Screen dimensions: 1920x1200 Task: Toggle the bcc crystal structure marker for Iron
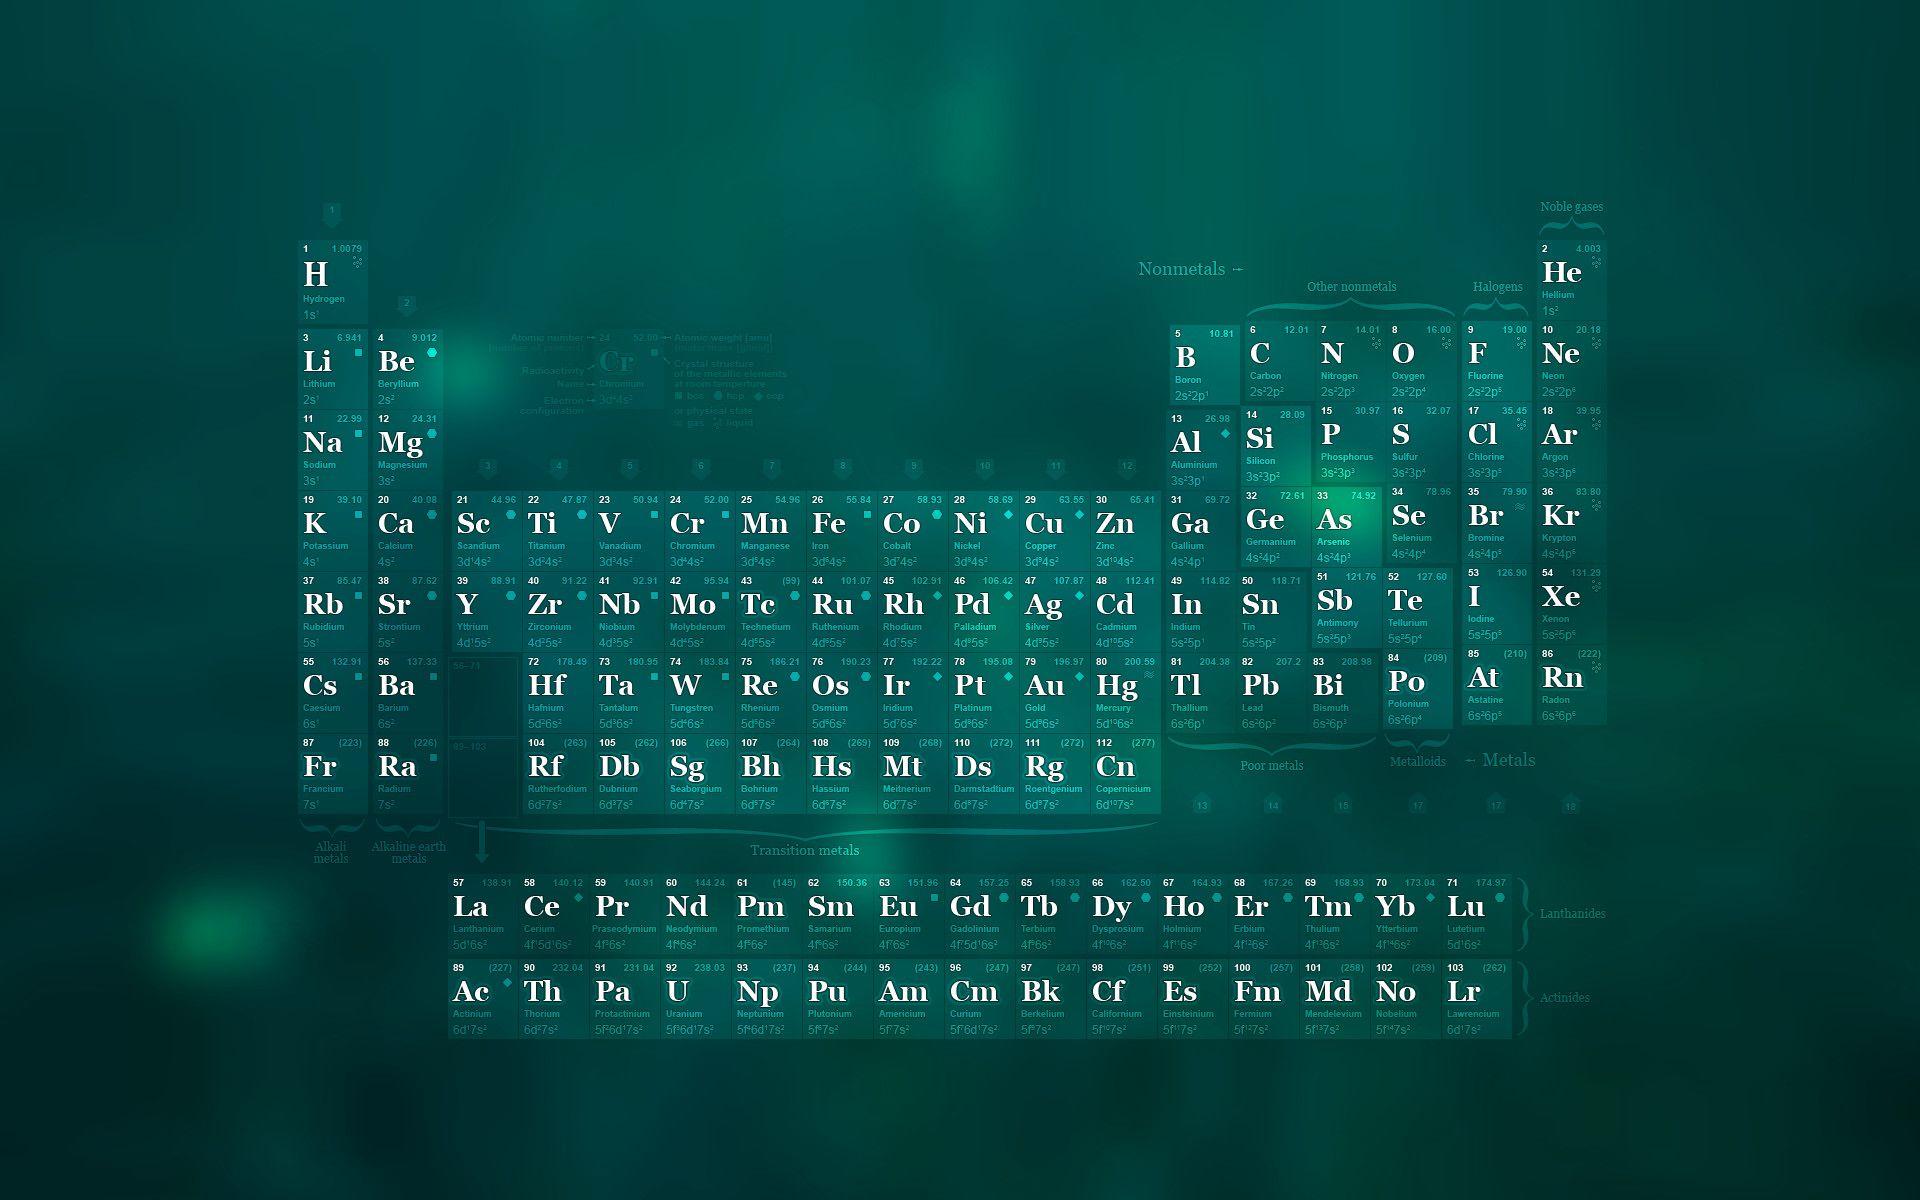click(x=868, y=514)
